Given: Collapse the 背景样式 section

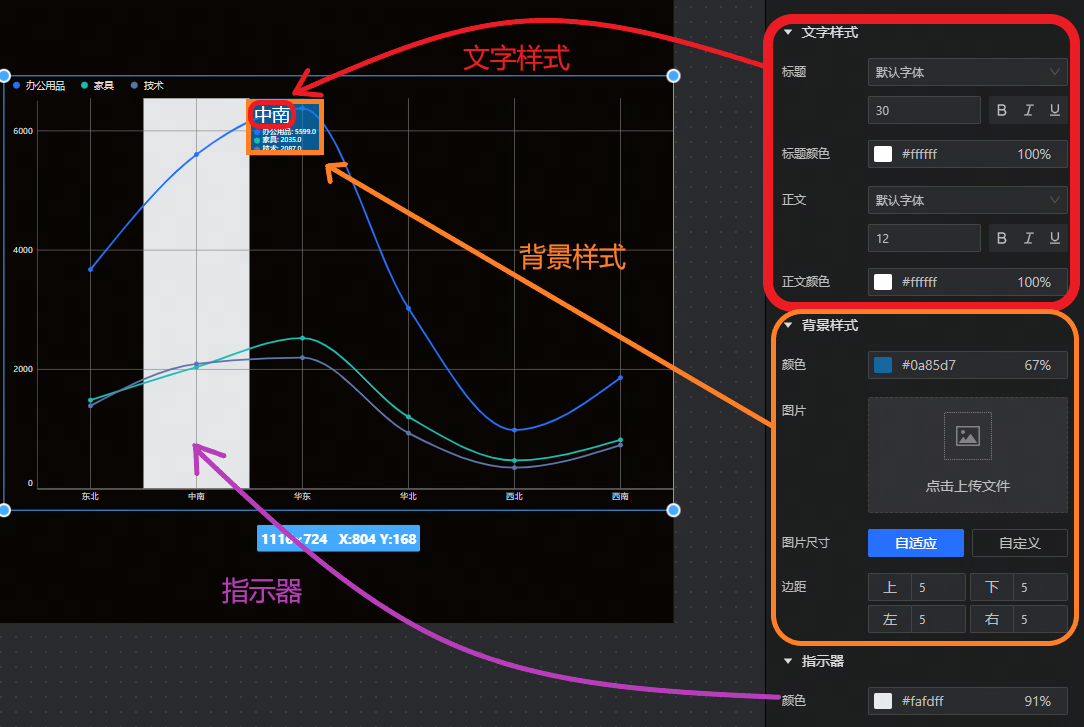Looking at the screenshot, I should pyautogui.click(x=788, y=326).
